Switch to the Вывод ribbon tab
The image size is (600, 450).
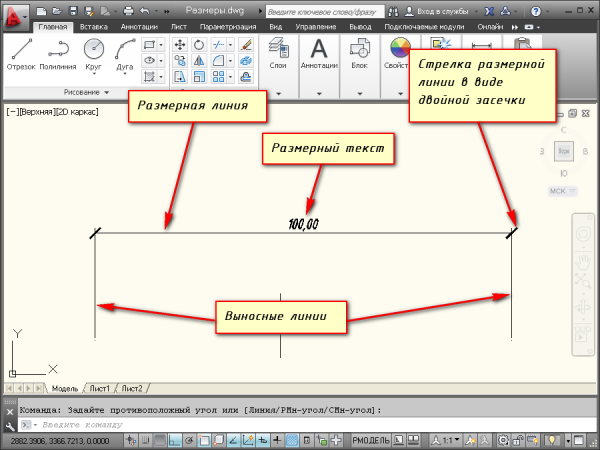pyautogui.click(x=360, y=27)
